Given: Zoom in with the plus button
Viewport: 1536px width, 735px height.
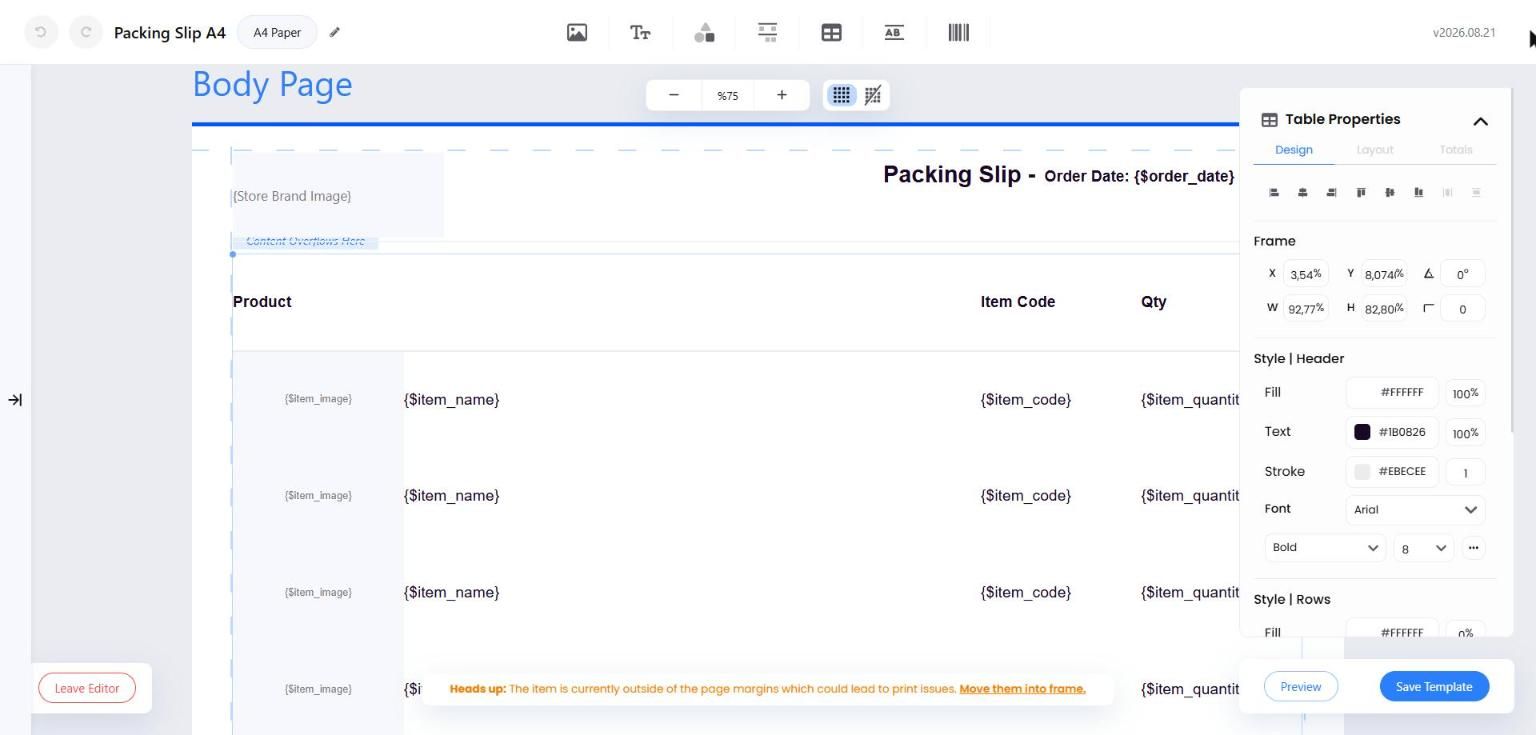Looking at the screenshot, I should click(x=782, y=95).
